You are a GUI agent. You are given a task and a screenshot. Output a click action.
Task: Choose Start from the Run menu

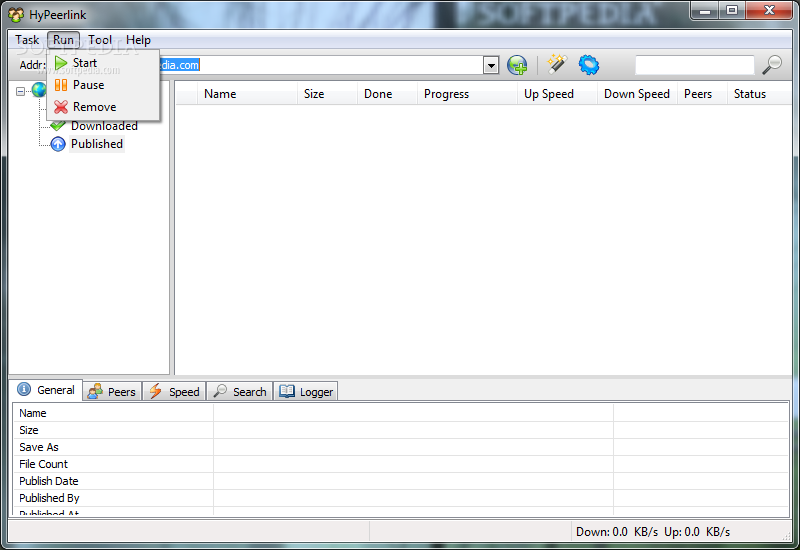[x=104, y=63]
